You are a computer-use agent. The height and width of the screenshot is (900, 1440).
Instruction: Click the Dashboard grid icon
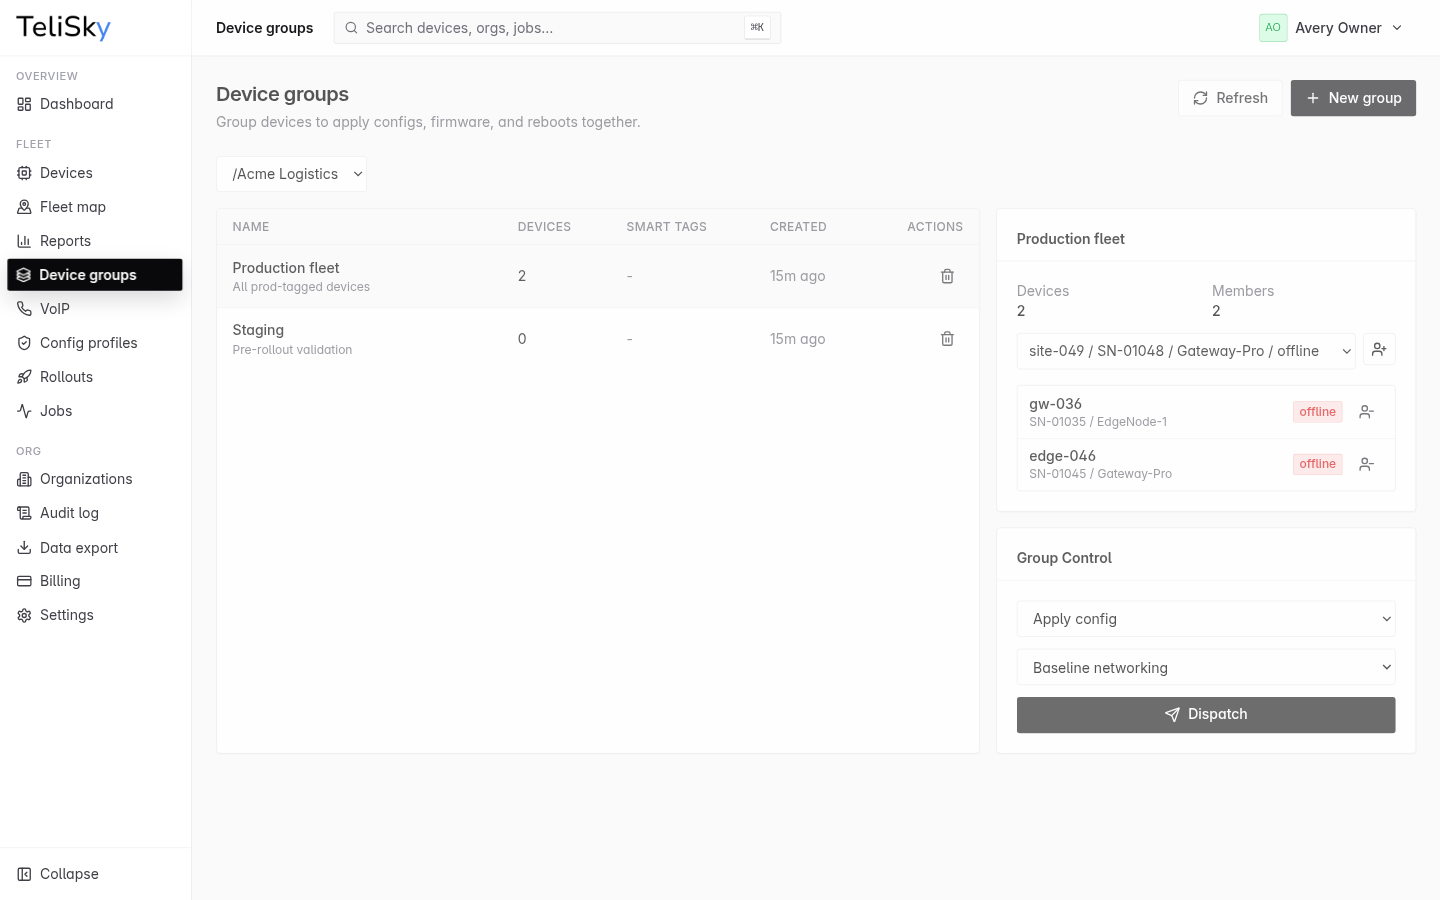(24, 104)
